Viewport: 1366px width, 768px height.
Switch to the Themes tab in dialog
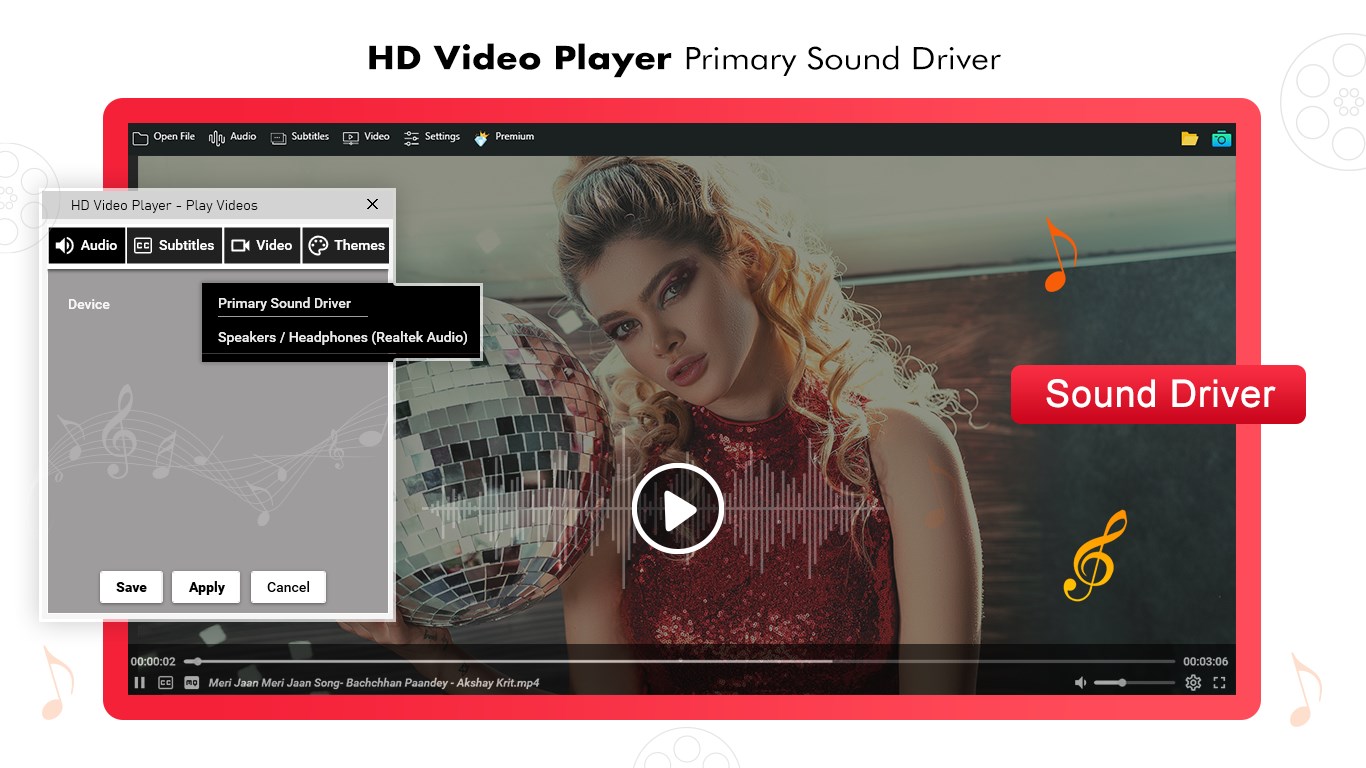(x=346, y=245)
